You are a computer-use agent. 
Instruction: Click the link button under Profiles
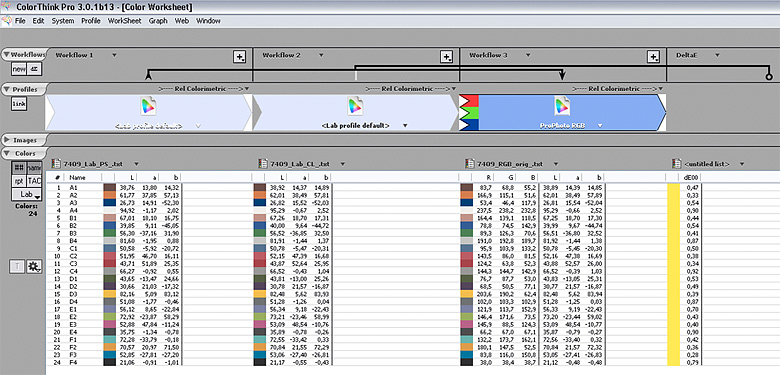(19, 103)
